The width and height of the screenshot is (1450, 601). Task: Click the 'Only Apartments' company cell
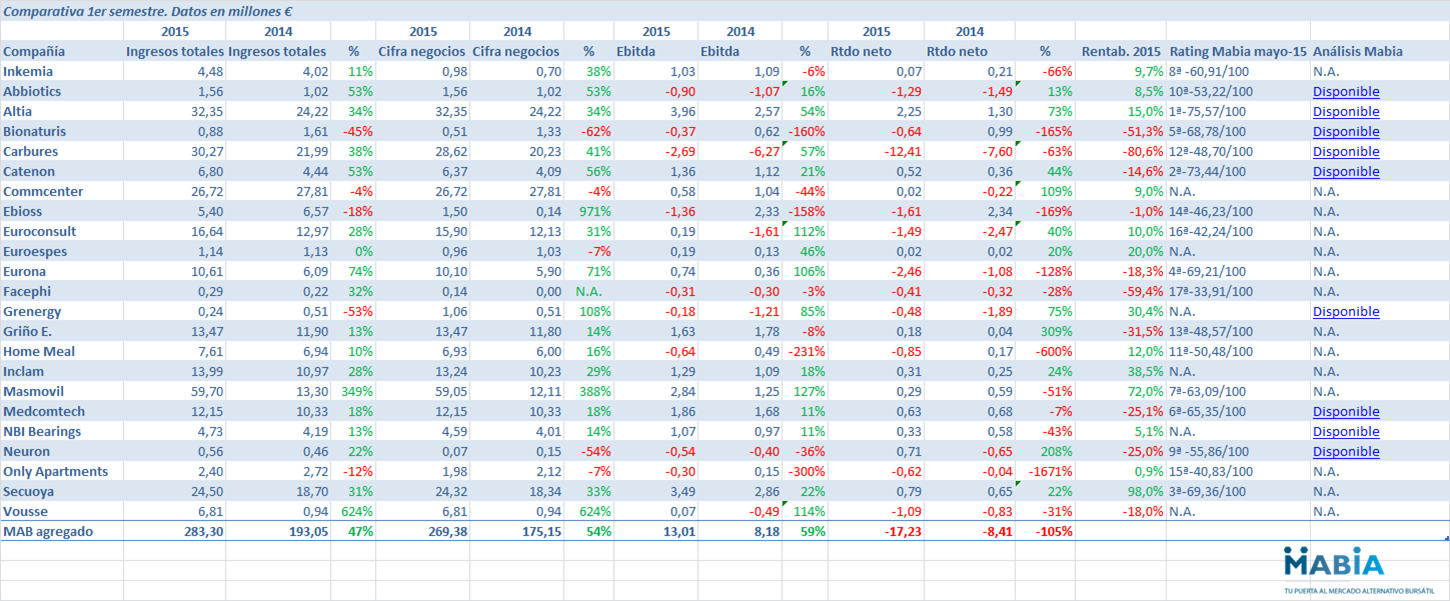point(56,471)
